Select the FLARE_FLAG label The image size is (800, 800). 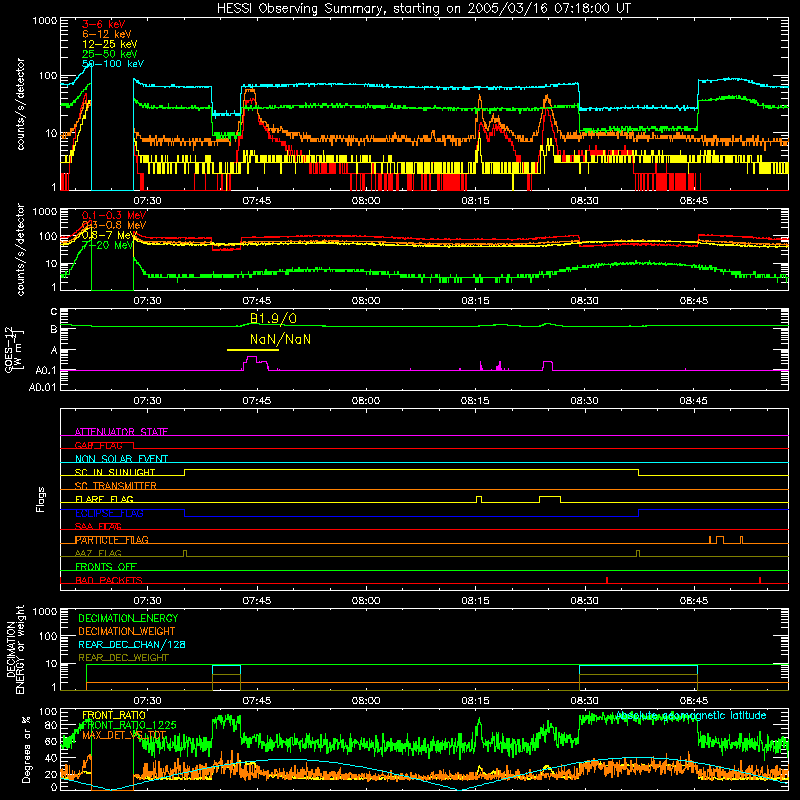tap(104, 499)
